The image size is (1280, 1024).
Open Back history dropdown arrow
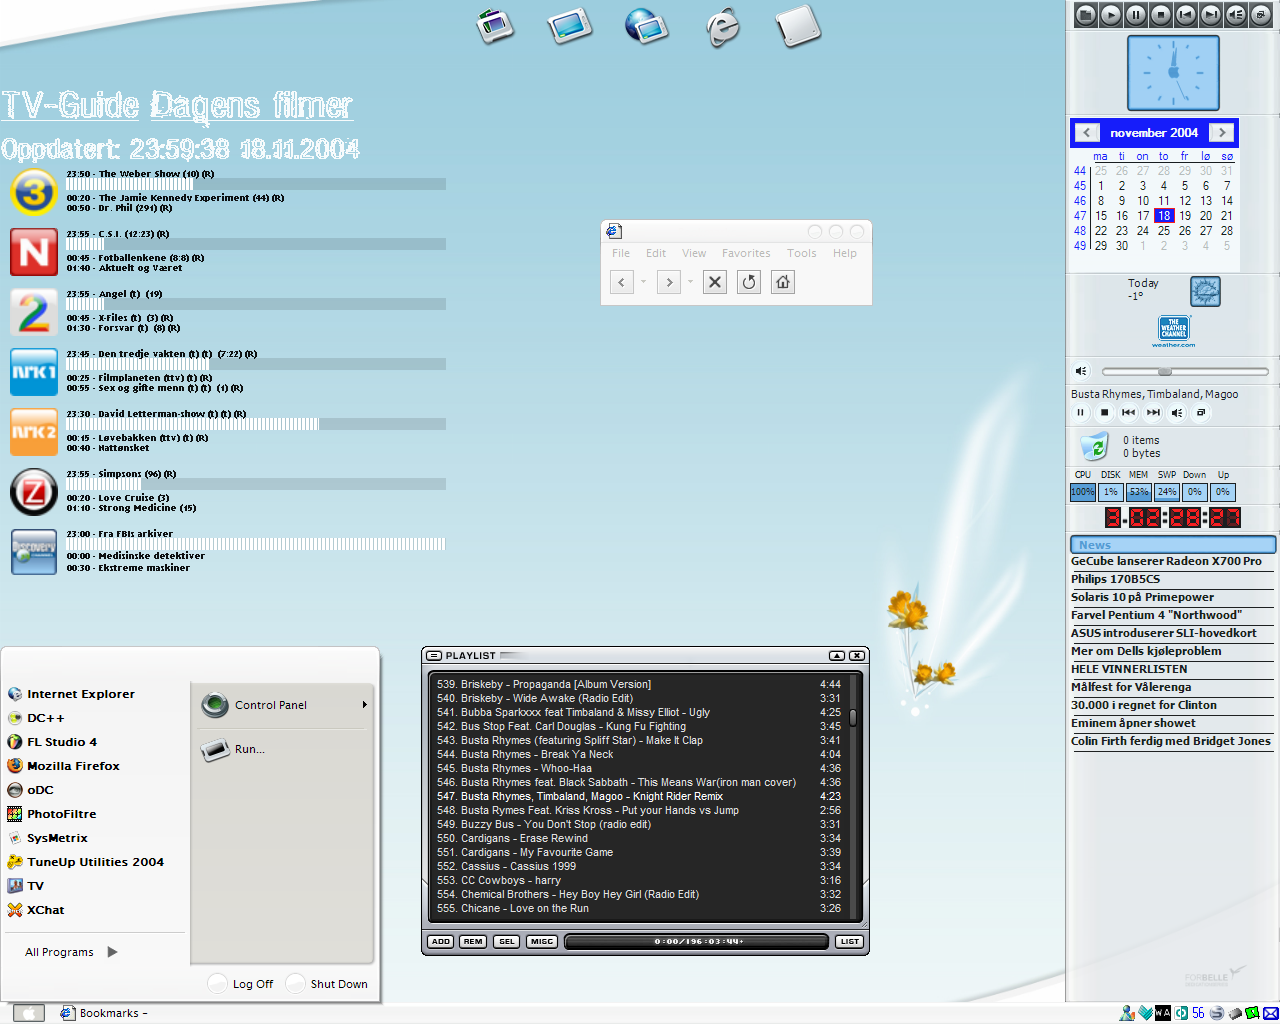[643, 282]
